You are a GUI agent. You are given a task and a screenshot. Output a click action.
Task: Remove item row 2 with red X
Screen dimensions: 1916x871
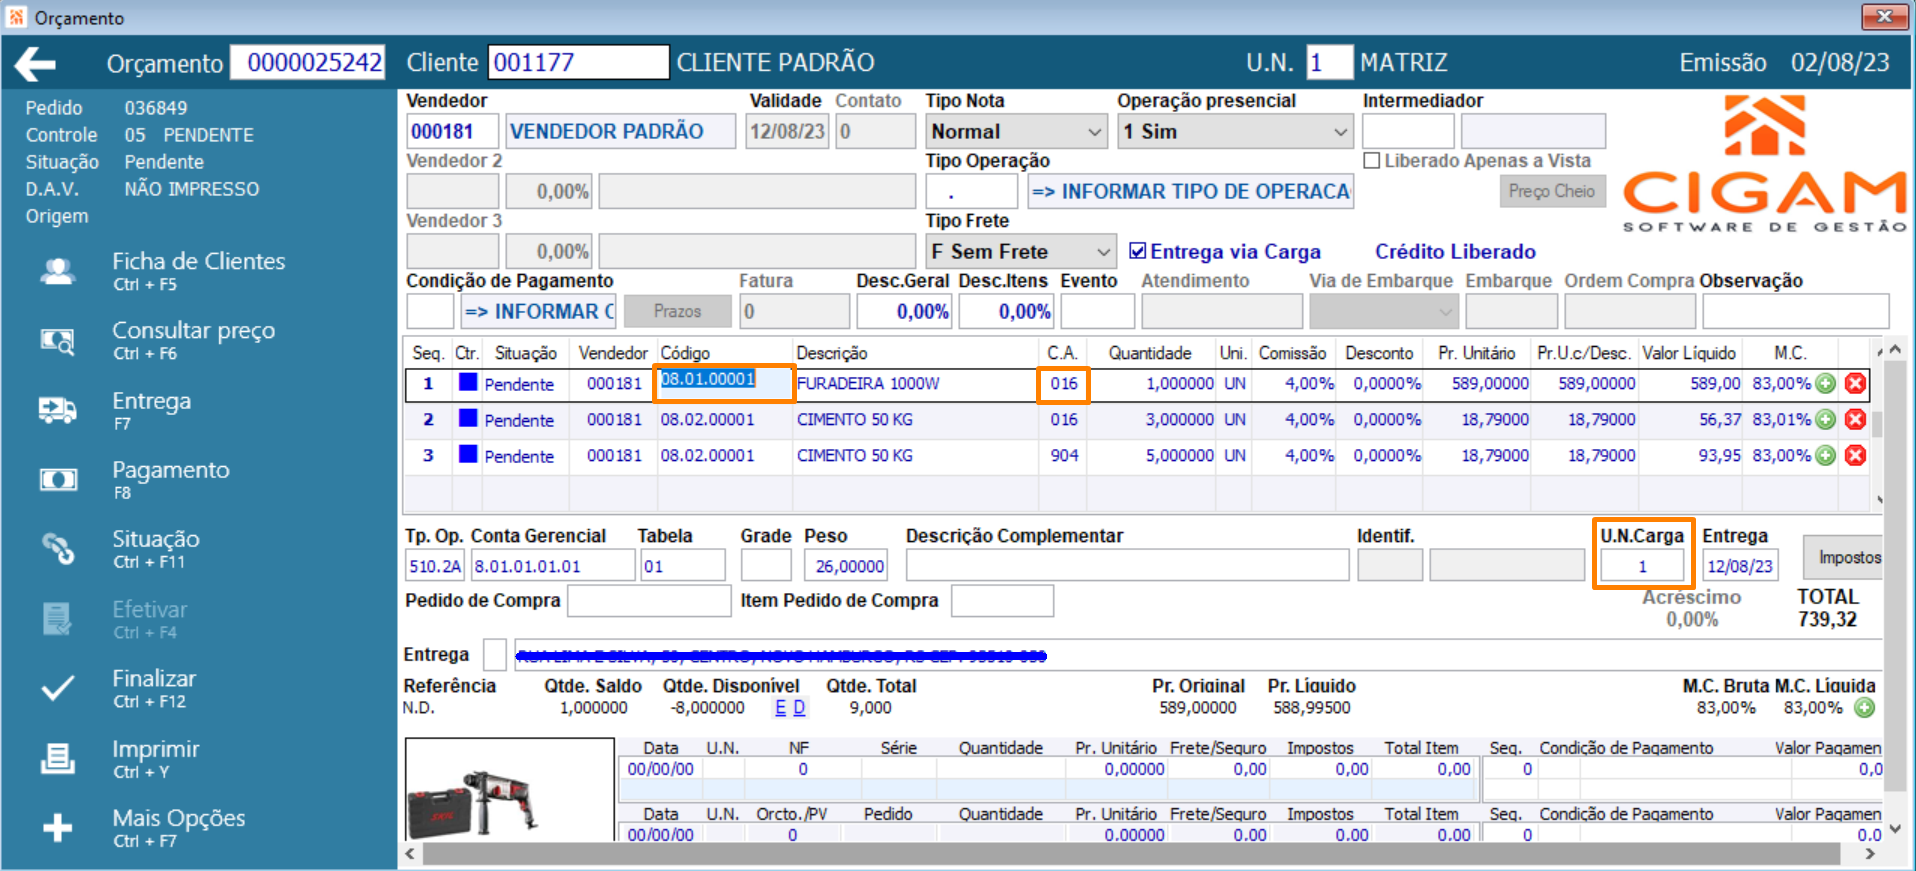[x=1855, y=419]
